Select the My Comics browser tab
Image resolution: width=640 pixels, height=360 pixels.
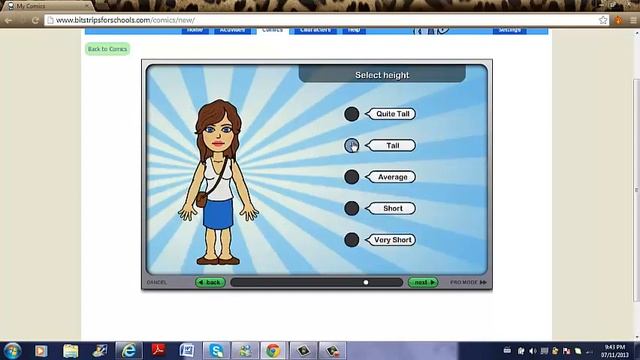coord(47,6)
